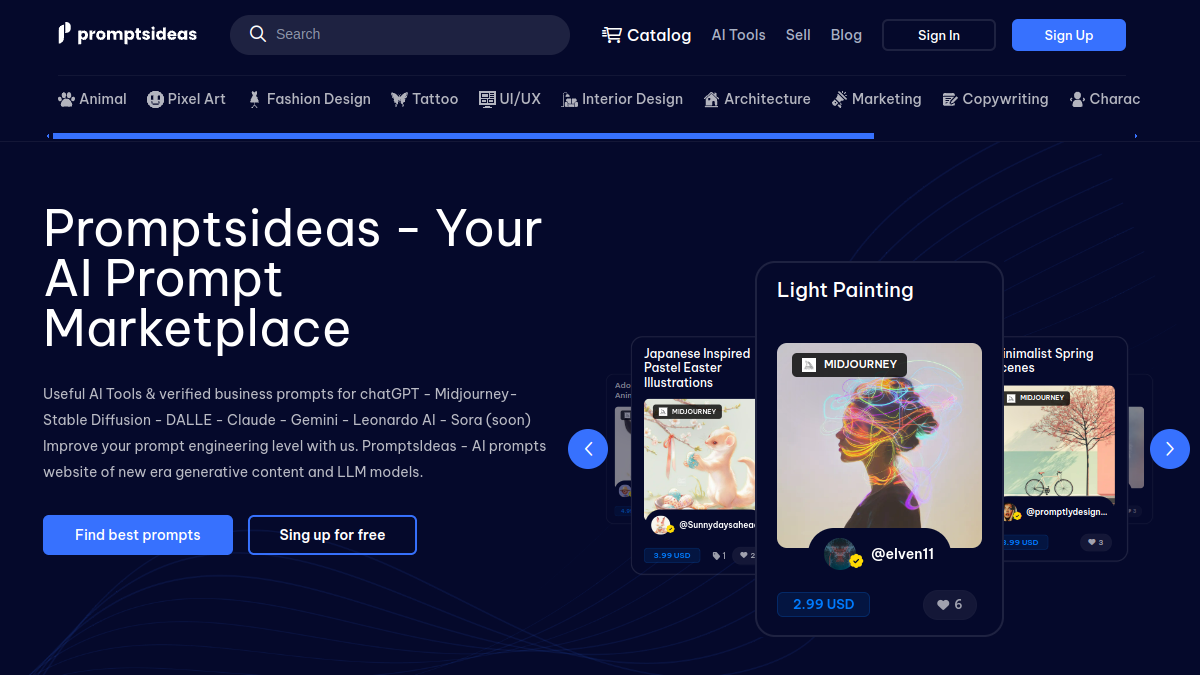1200x675 pixels.
Task: Like Light Painting via the heart with 6
Action: (949, 604)
